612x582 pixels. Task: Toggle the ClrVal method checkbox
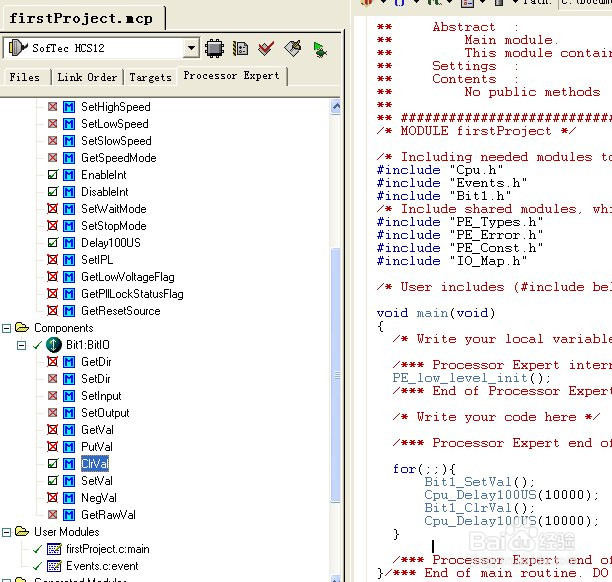pos(53,463)
